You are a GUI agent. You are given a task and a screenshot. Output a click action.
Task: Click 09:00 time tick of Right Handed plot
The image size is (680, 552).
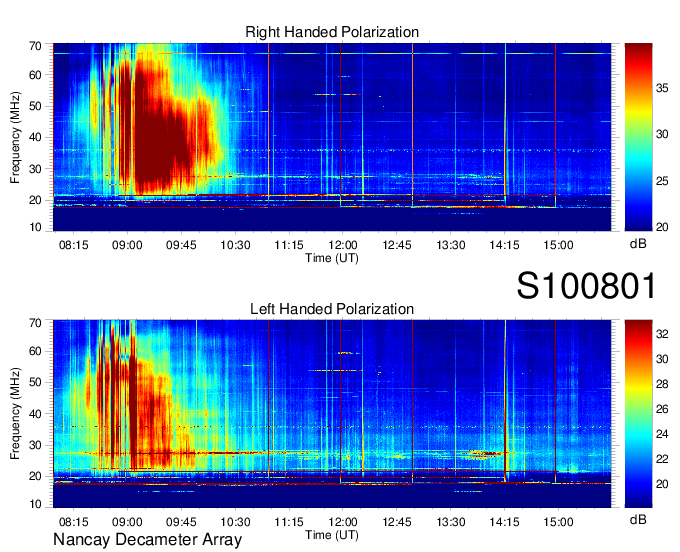pyautogui.click(x=127, y=245)
